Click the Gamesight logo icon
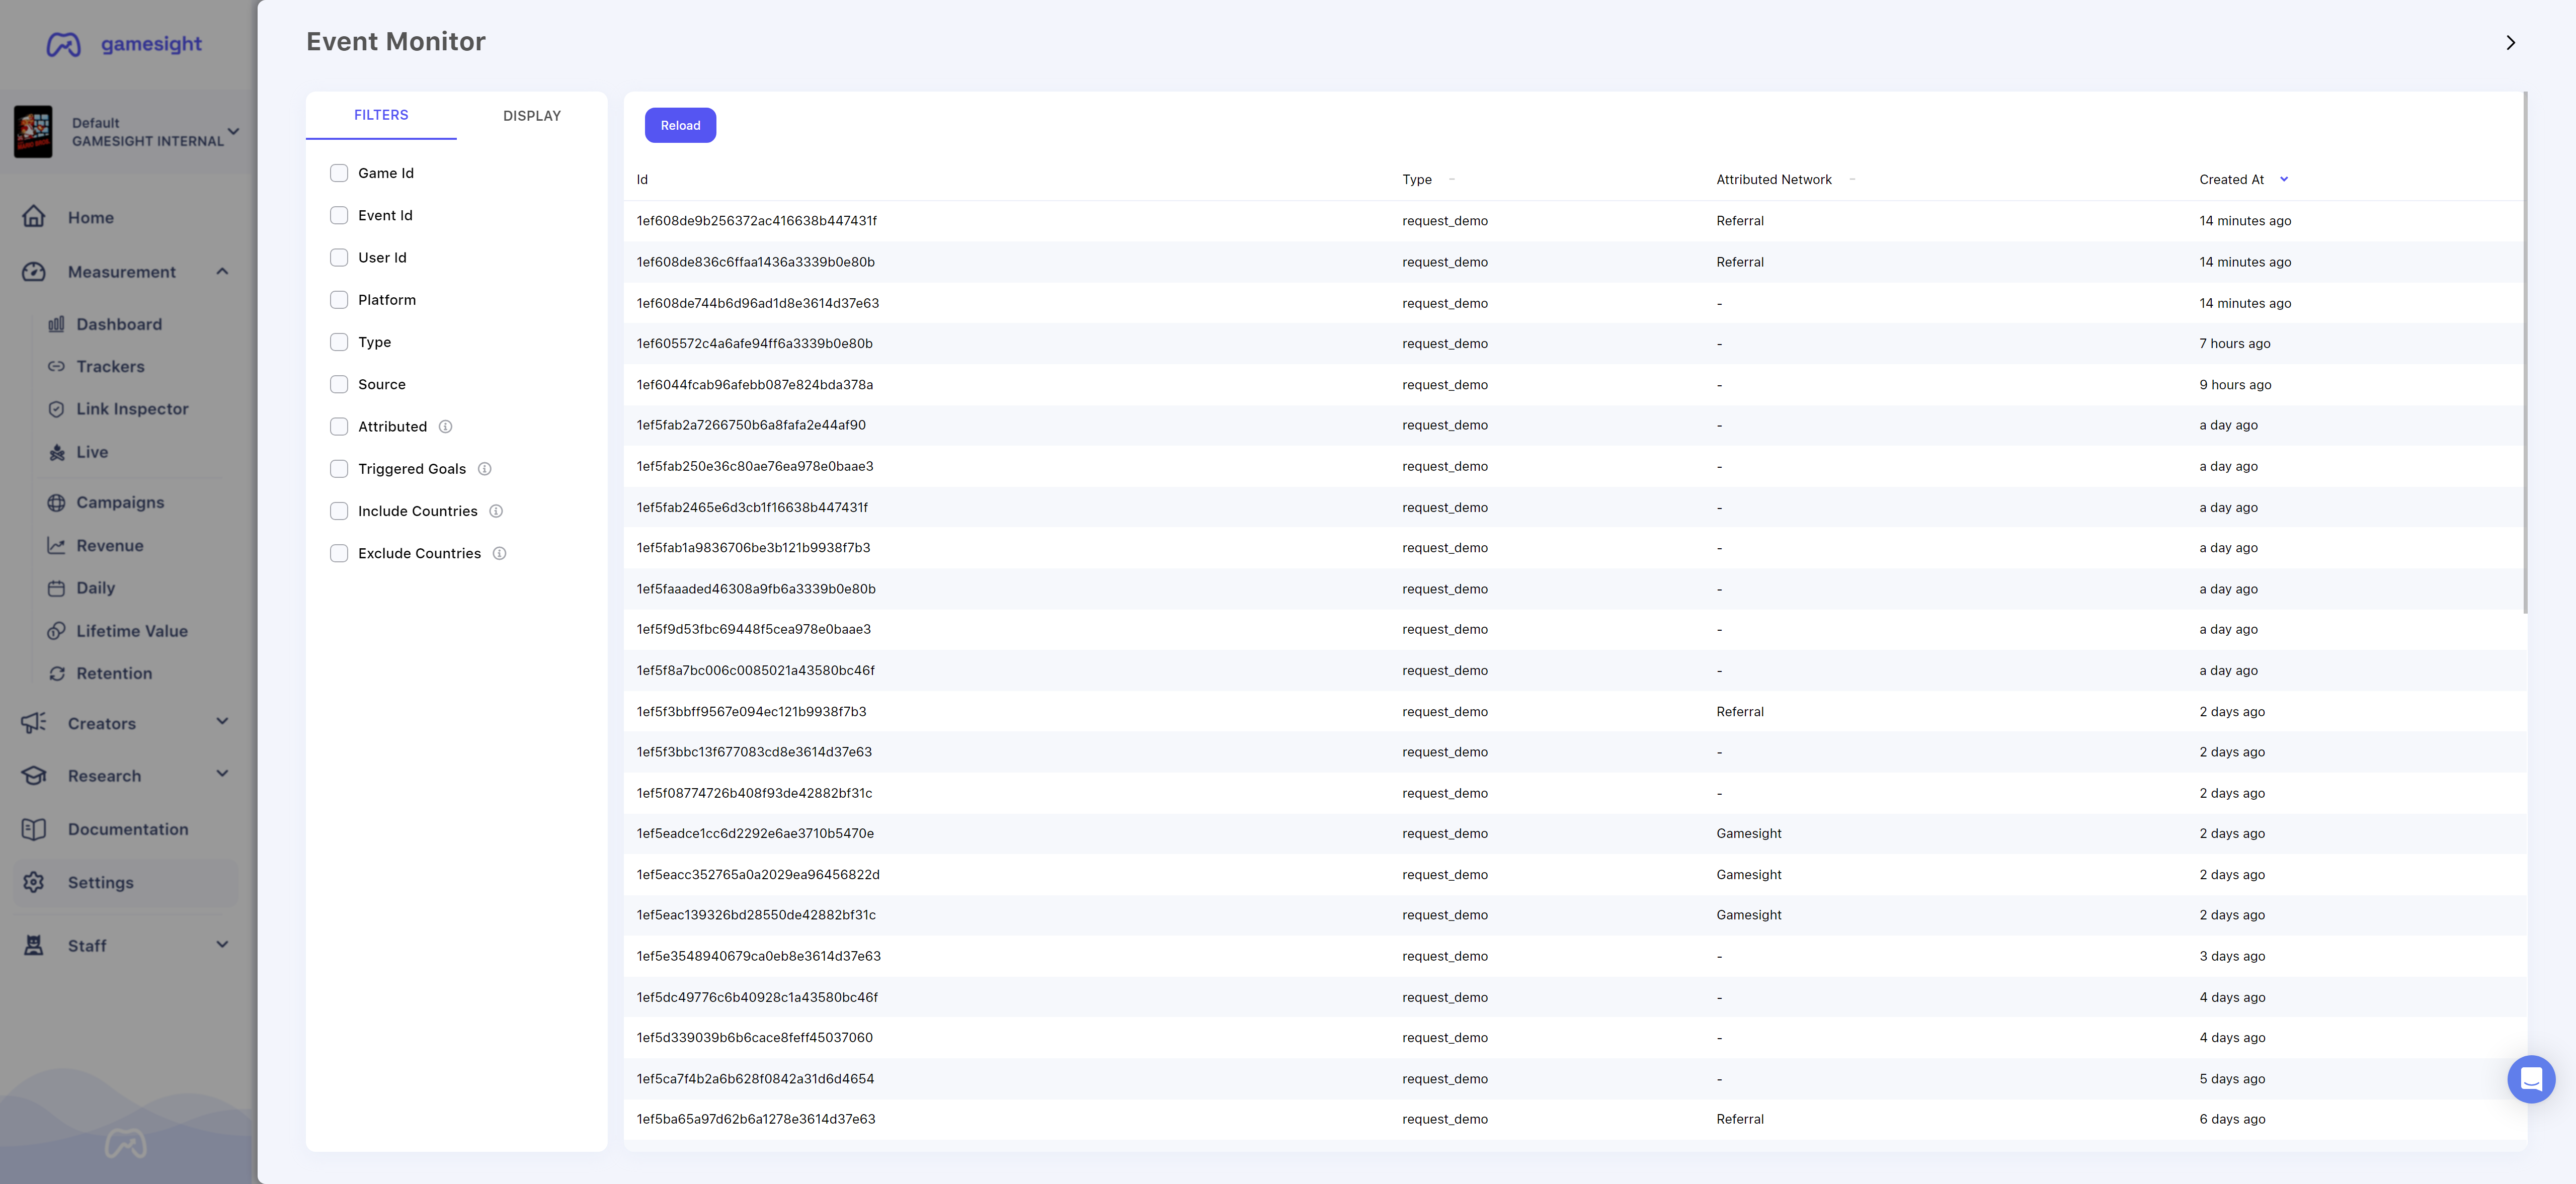Screen dimensions: 2576x1184 coord(64,44)
